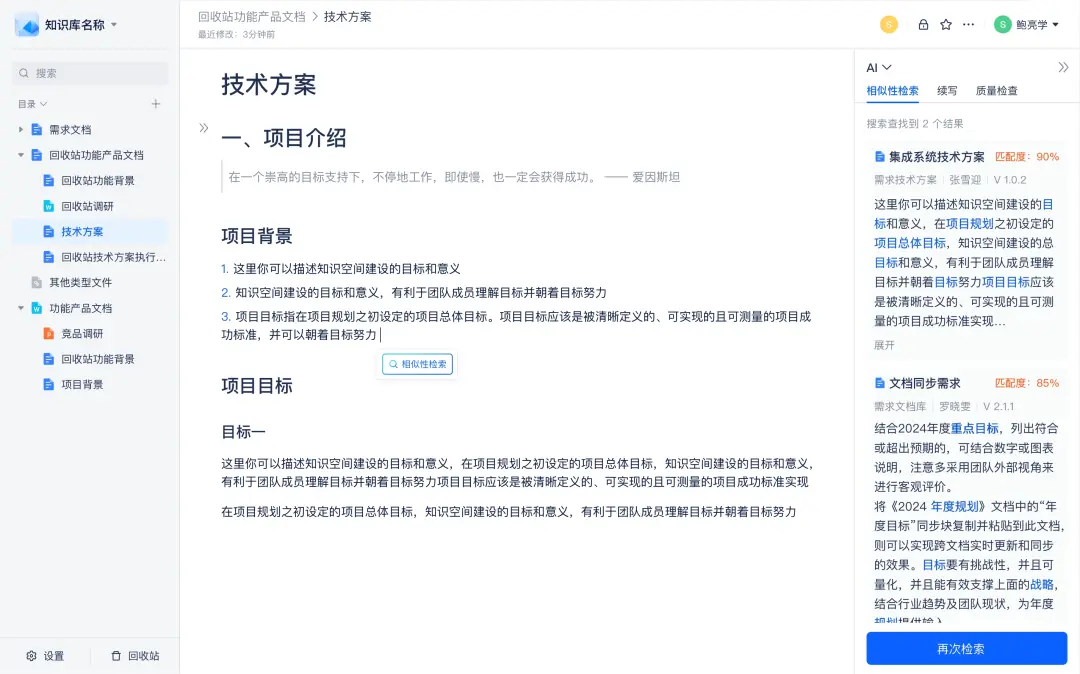Expand the outline double-chevron beside heading
Image resolution: width=1080 pixels, height=674 pixels.
[204, 128]
